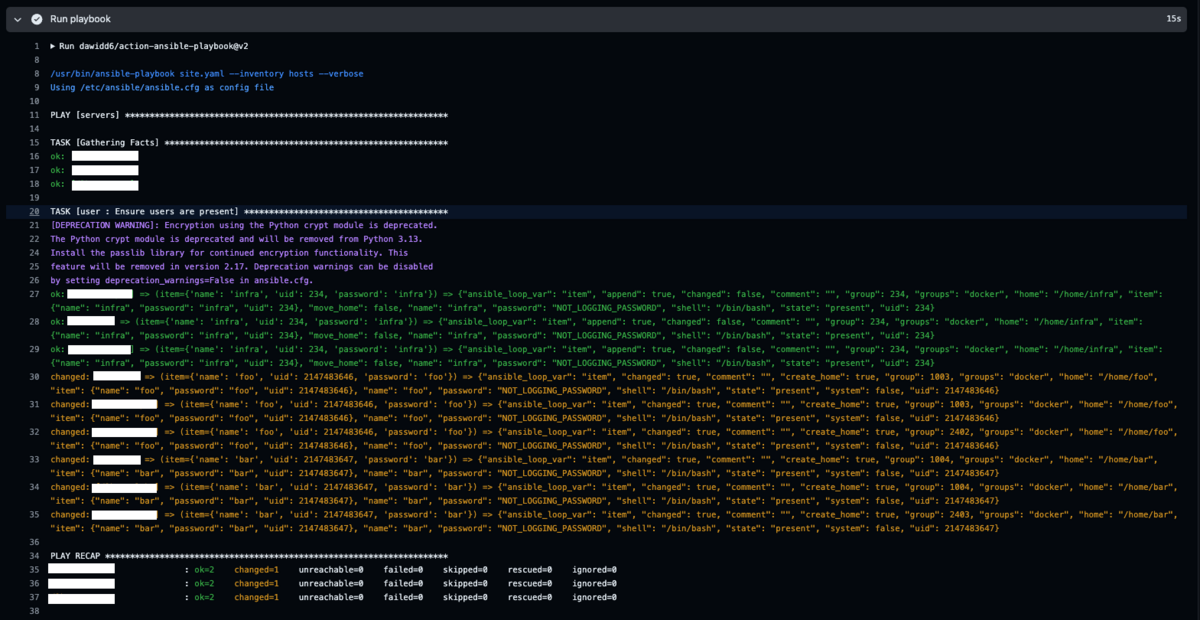Click the Python crypt module is deprecated line 22

pos(236,239)
